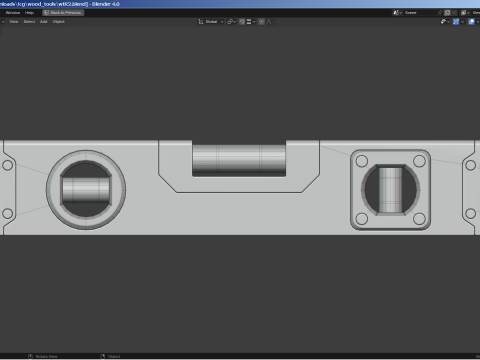Toggle the show overlays button
This screenshot has height=360, width=480.
click(x=471, y=22)
